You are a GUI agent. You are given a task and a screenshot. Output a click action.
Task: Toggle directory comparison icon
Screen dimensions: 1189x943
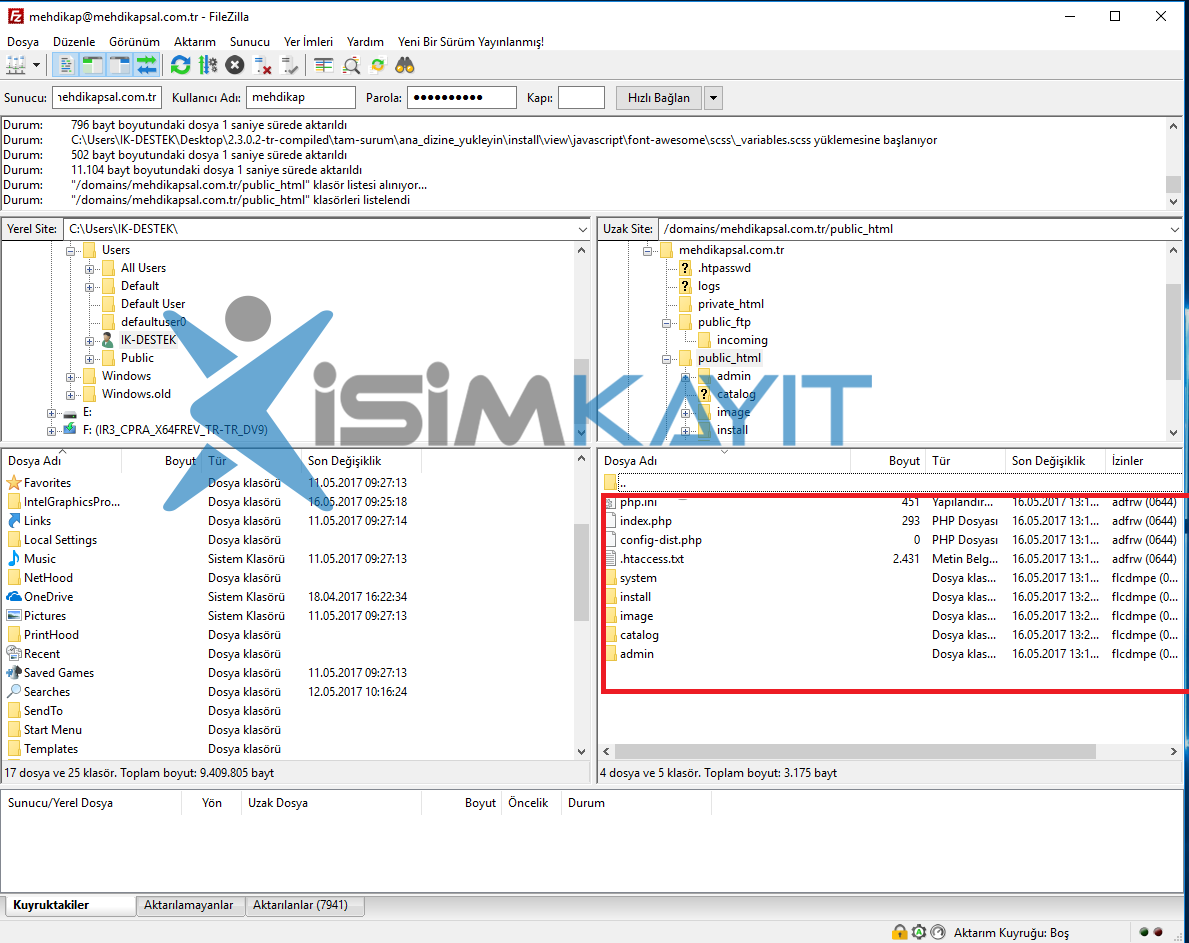pyautogui.click(x=351, y=65)
